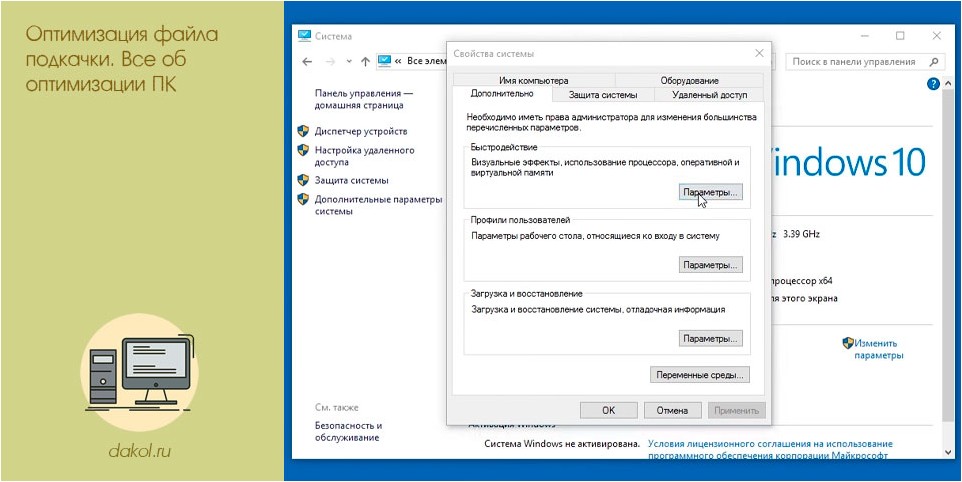Viewport: 962px width, 482px height.
Task: Open Защита системы sidebar link
Action: click(352, 180)
